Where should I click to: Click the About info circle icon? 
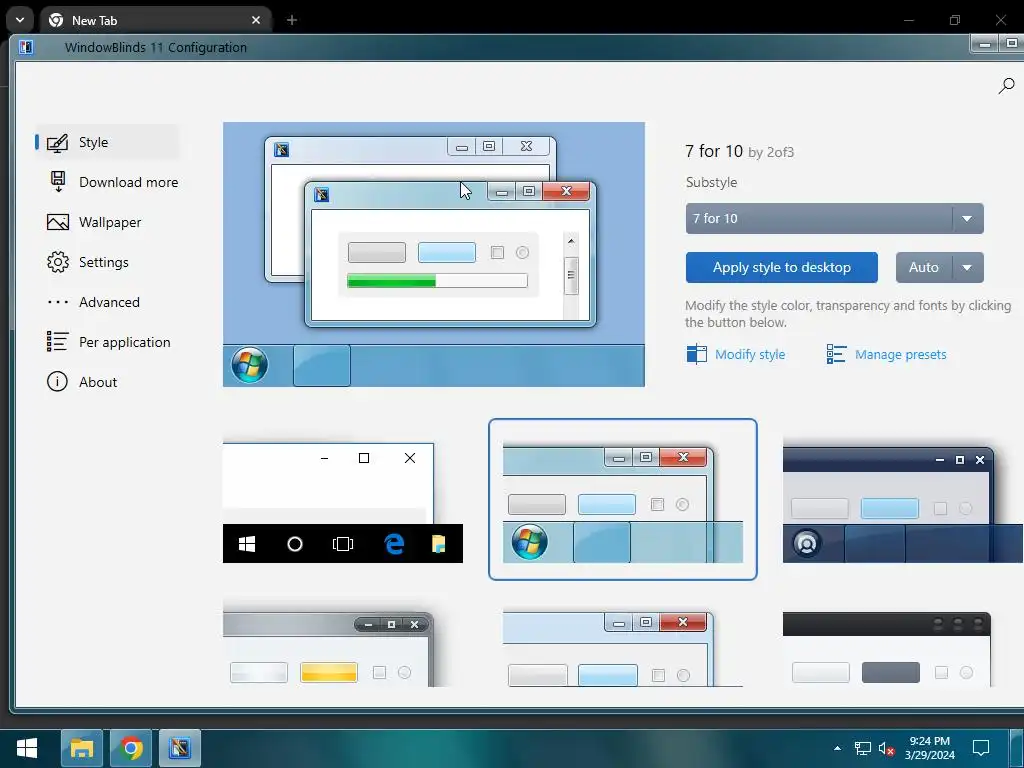(x=57, y=381)
